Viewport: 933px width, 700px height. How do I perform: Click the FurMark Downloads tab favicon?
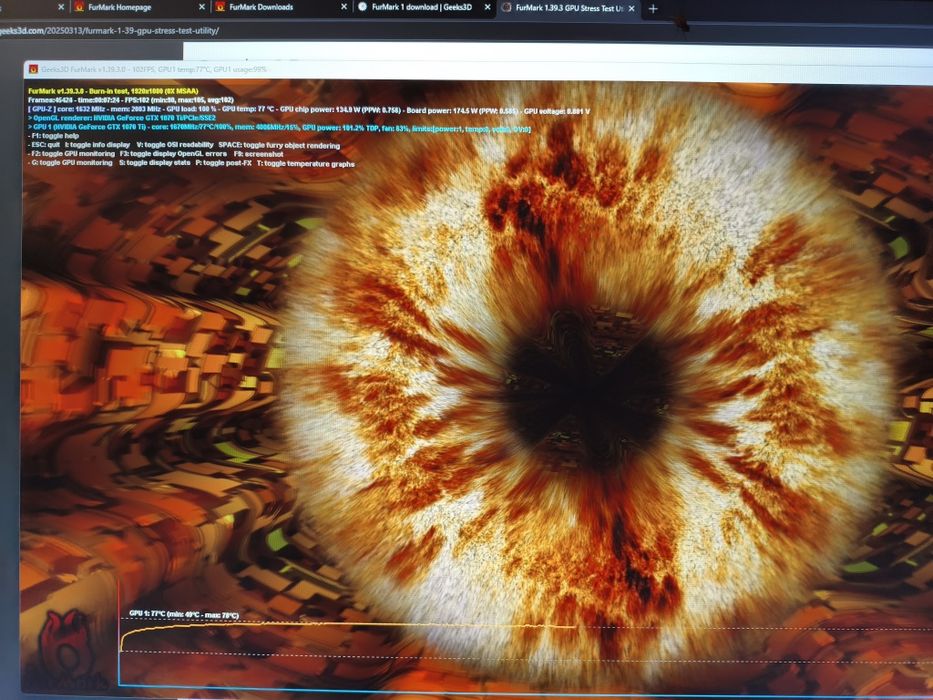click(x=220, y=7)
